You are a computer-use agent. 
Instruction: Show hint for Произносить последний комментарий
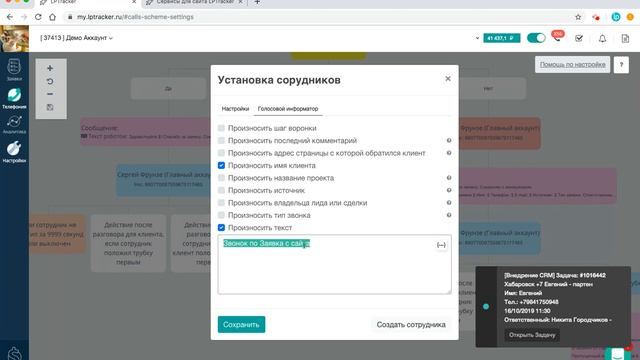[449, 140]
